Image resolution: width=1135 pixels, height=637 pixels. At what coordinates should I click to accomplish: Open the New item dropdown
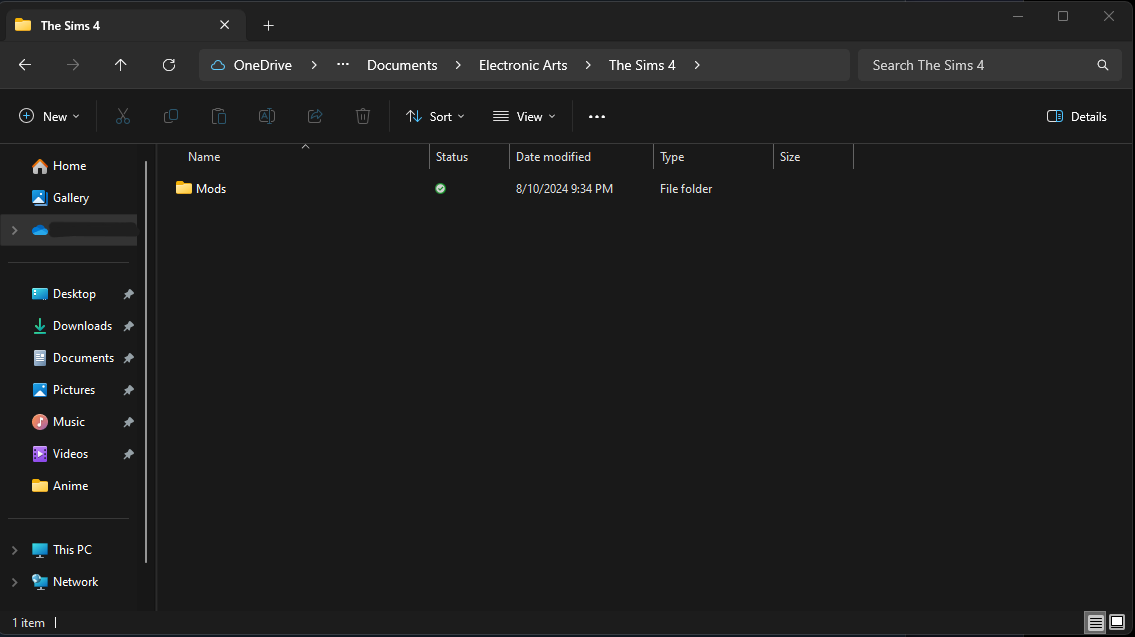(x=49, y=117)
